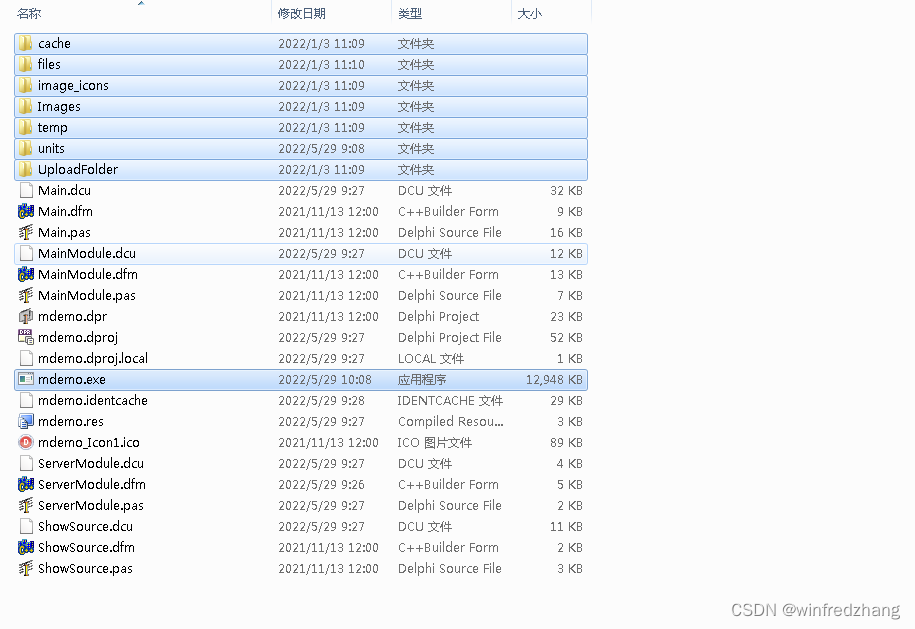Select the file name files
The height and width of the screenshot is (629, 915).
[x=49, y=64]
